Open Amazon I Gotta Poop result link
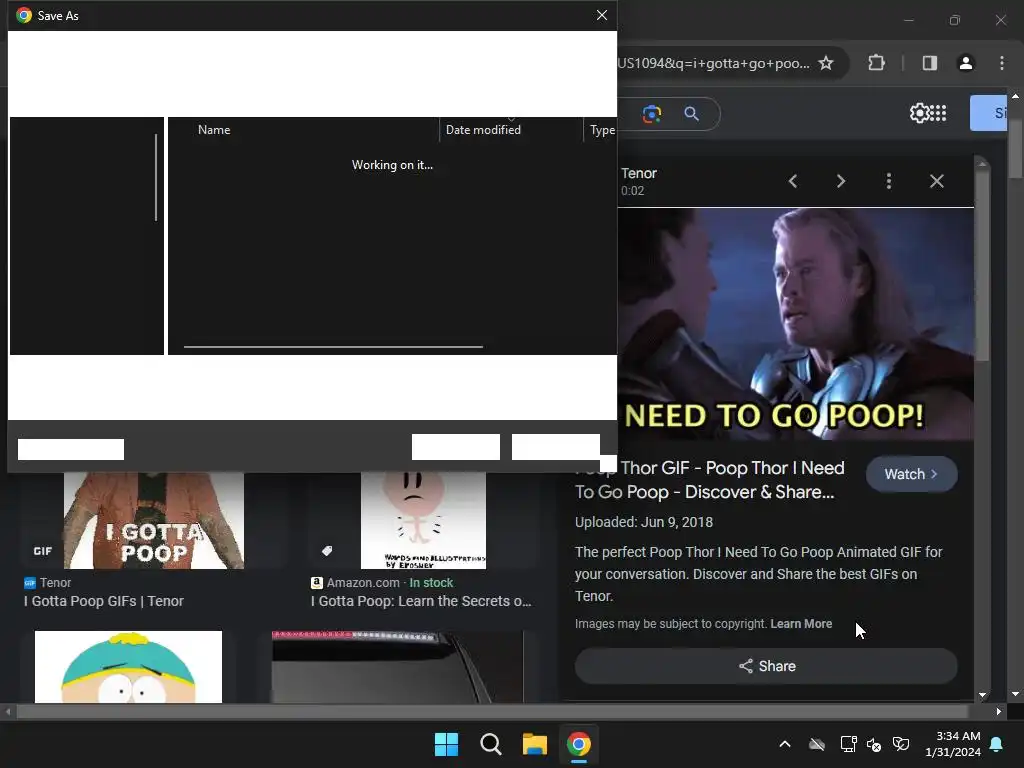Image resolution: width=1024 pixels, height=768 pixels. [421, 601]
